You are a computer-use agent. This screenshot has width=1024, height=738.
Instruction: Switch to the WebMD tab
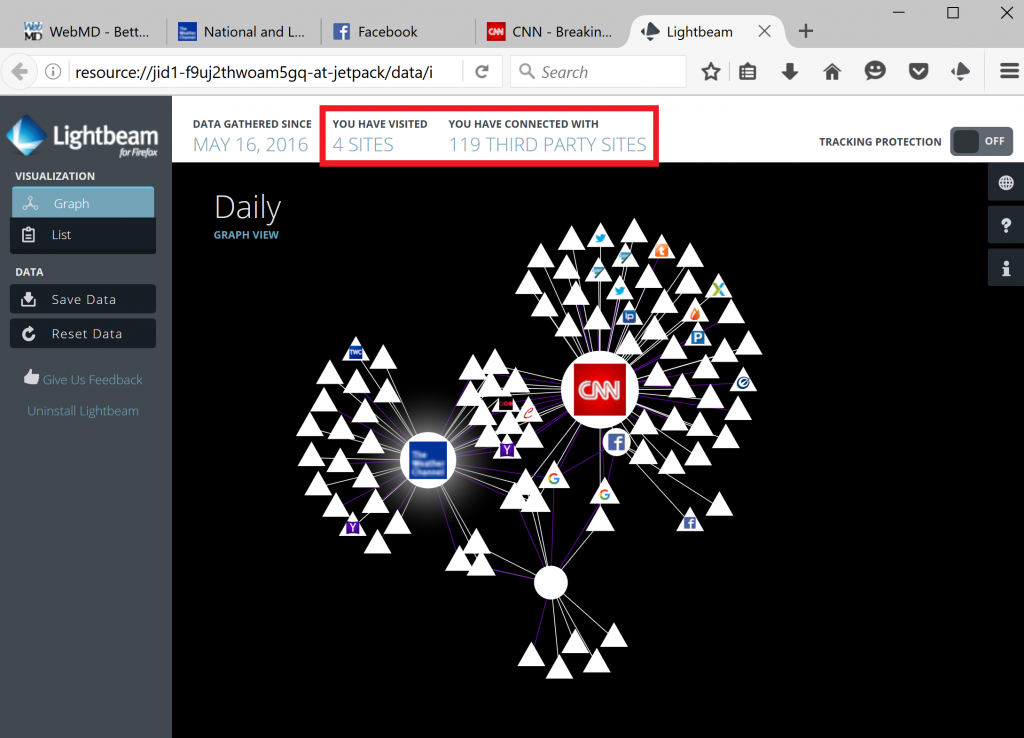pyautogui.click(x=87, y=31)
